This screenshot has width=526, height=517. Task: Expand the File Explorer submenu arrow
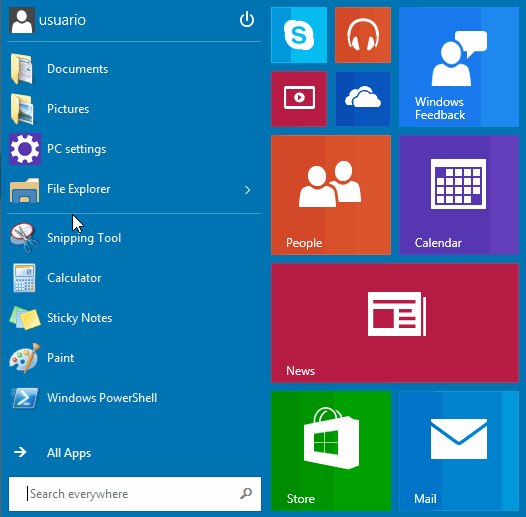coord(248,190)
